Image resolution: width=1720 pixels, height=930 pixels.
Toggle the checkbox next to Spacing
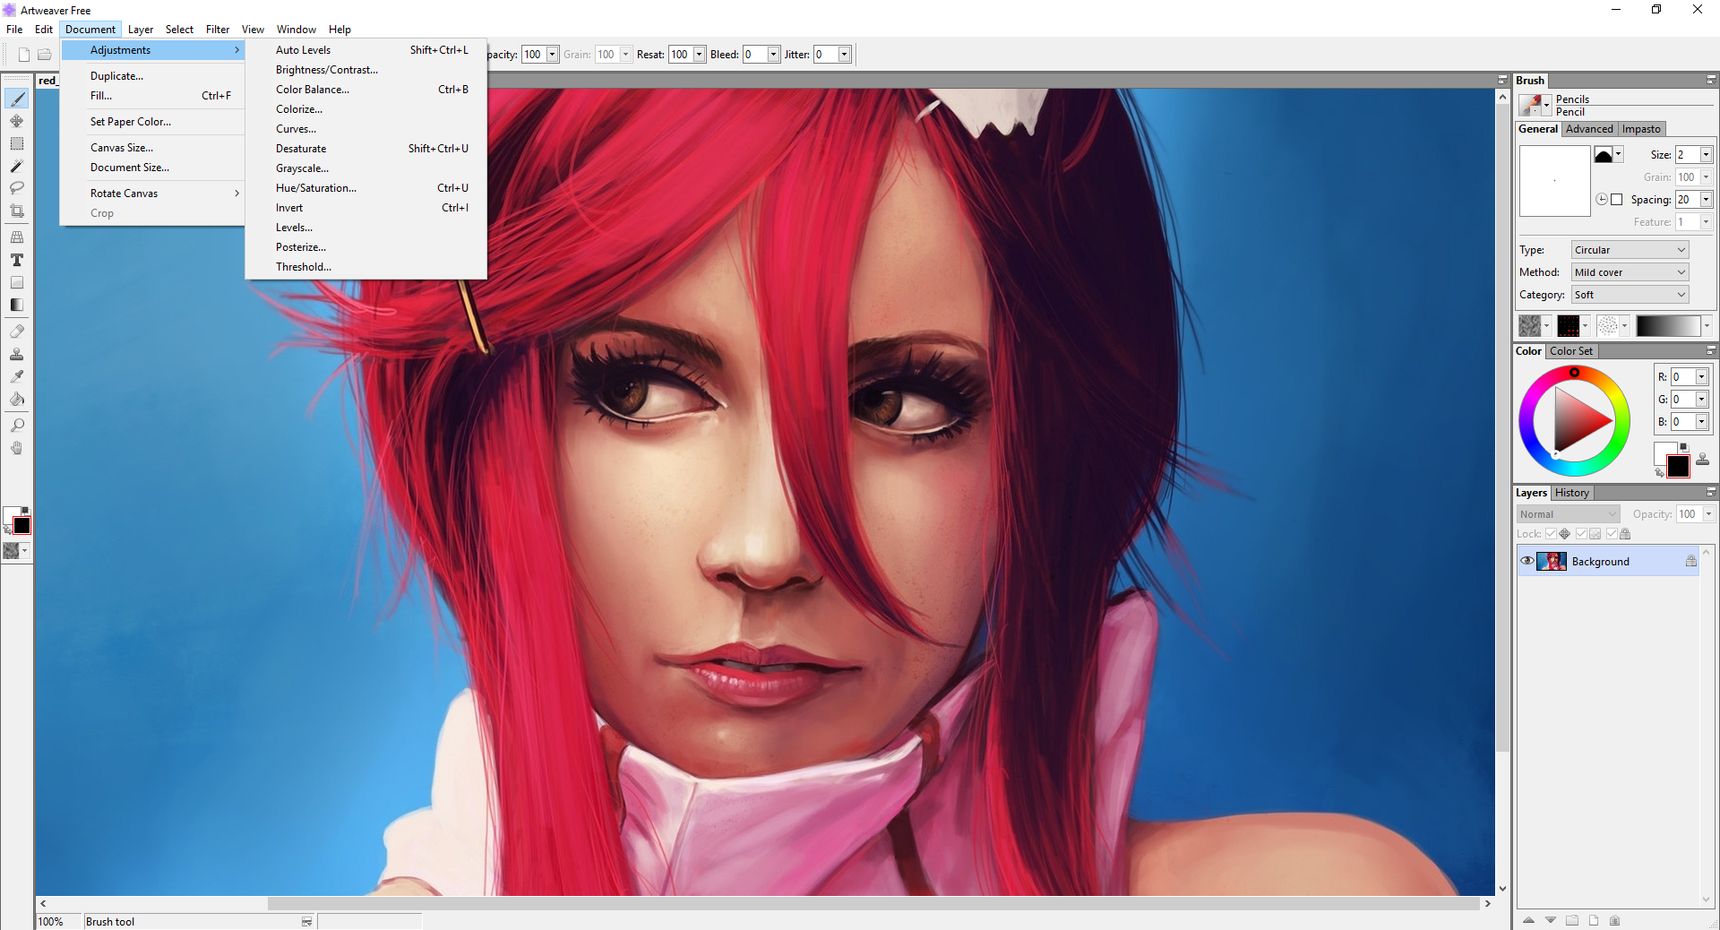(1616, 199)
